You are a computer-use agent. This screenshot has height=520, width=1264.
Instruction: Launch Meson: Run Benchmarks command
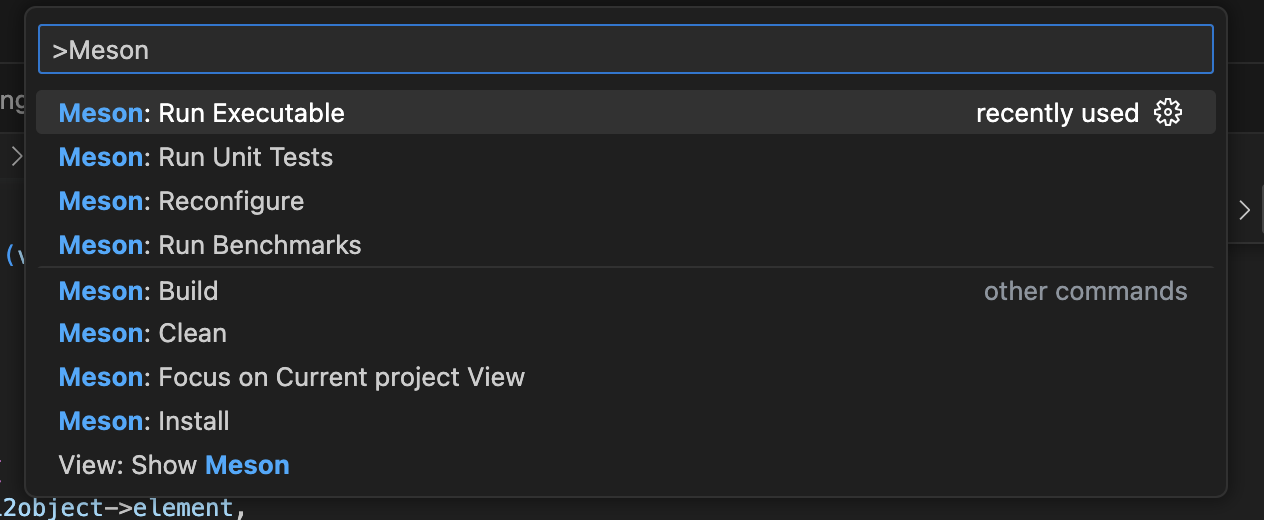pos(210,245)
